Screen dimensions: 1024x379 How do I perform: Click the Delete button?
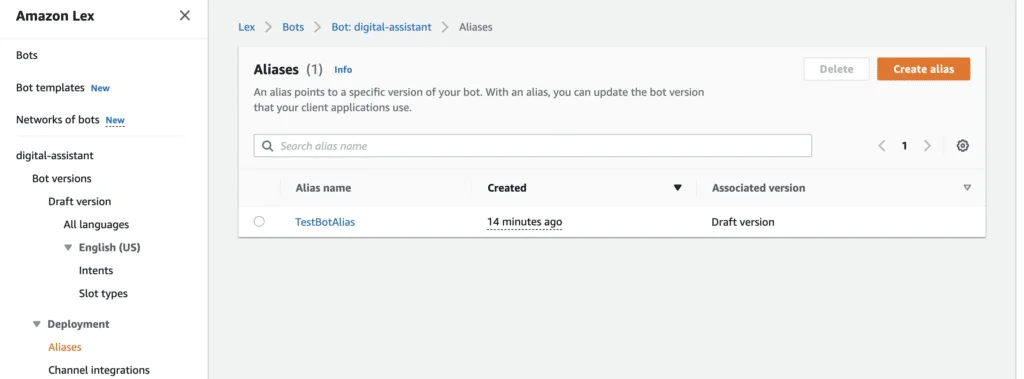837,69
